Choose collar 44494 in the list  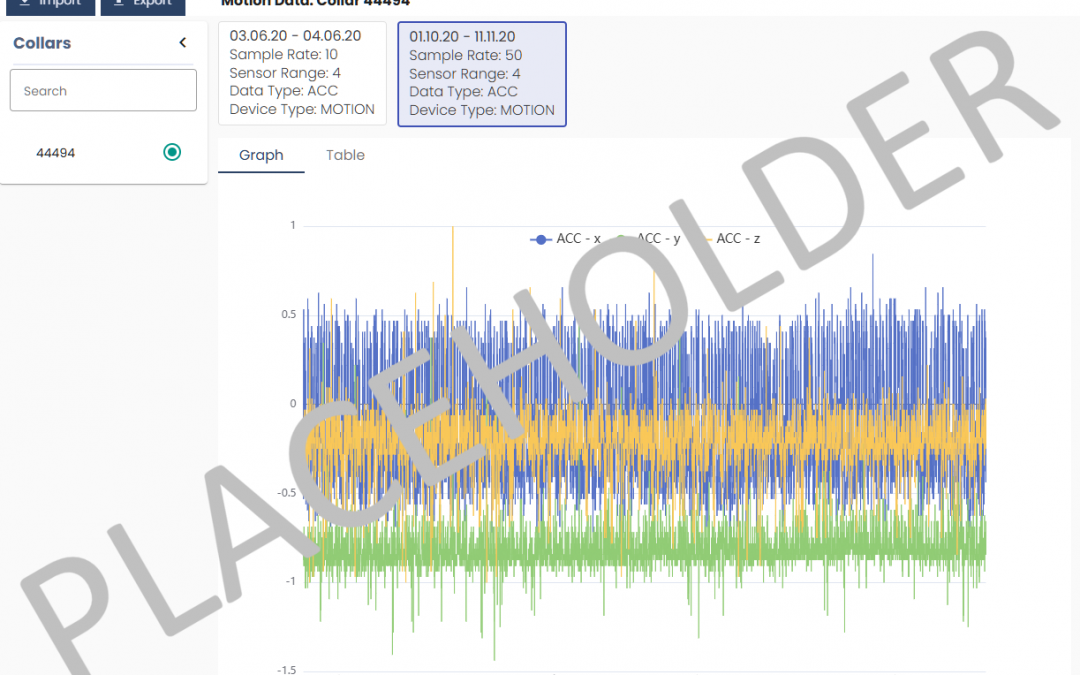point(56,153)
